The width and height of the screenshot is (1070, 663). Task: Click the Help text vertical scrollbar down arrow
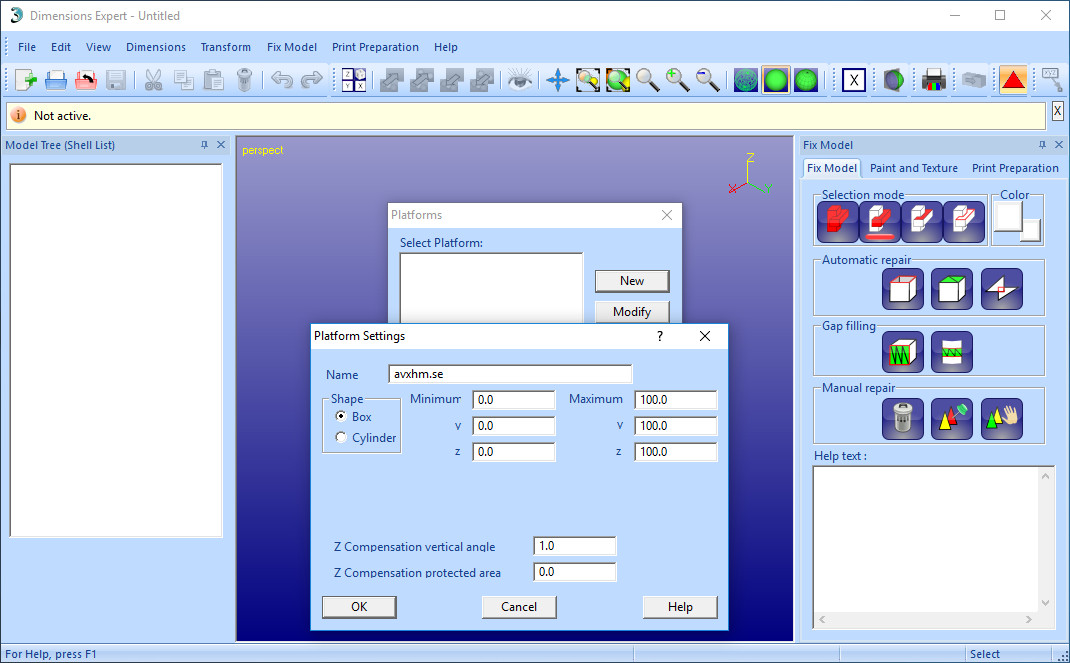(1045, 603)
